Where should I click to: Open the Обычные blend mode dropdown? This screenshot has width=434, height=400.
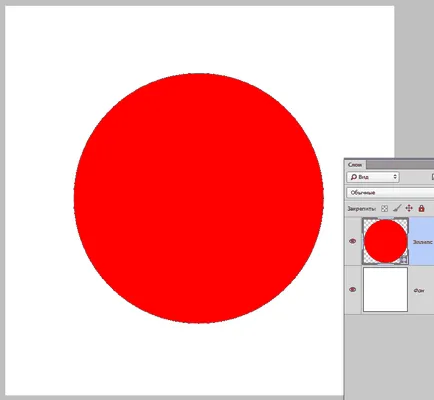click(x=390, y=193)
